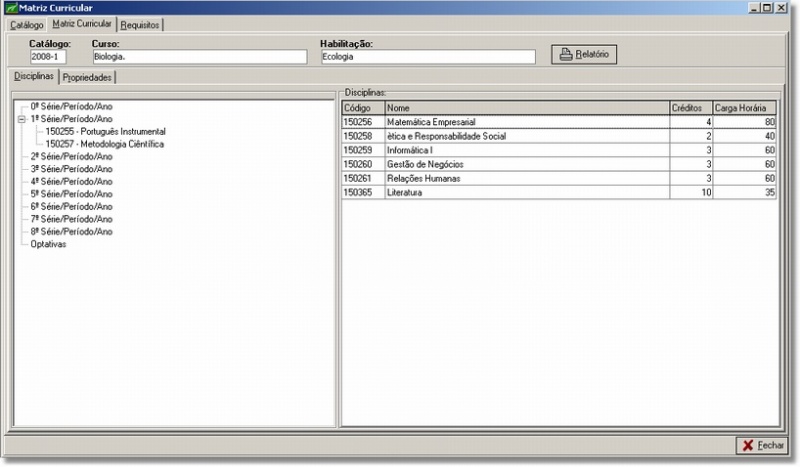This screenshot has height=467, width=800.
Task: Click the Carga Horária column header
Action: point(745,108)
